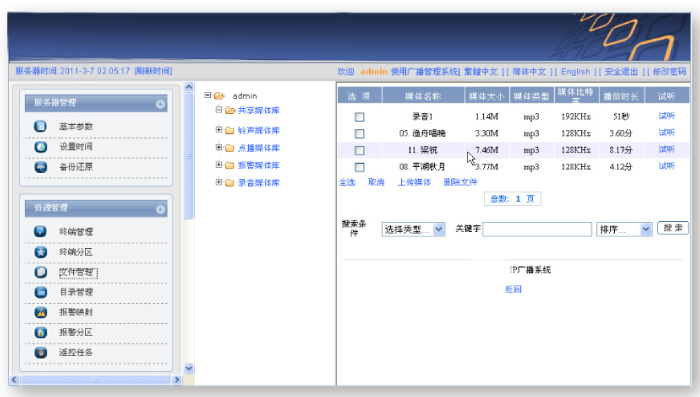Click 试听 for 08. 平湖秋月
Viewport: 700px width, 397px height.
point(667,166)
